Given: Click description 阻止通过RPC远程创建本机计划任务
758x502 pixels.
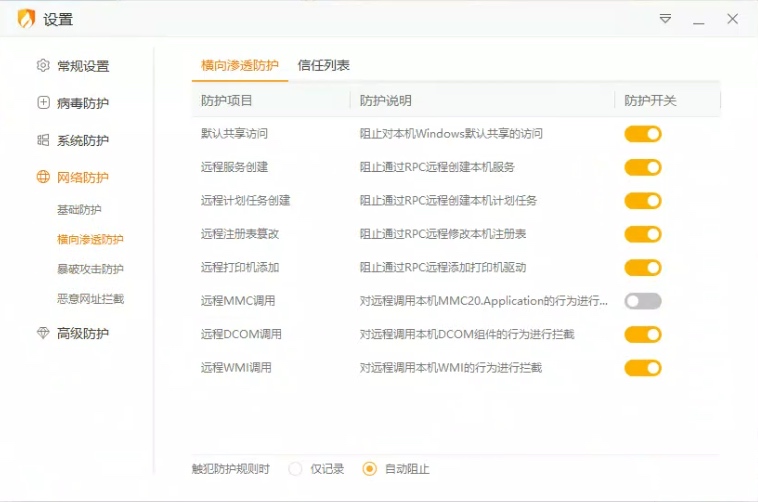Looking at the screenshot, I should click(448, 200).
